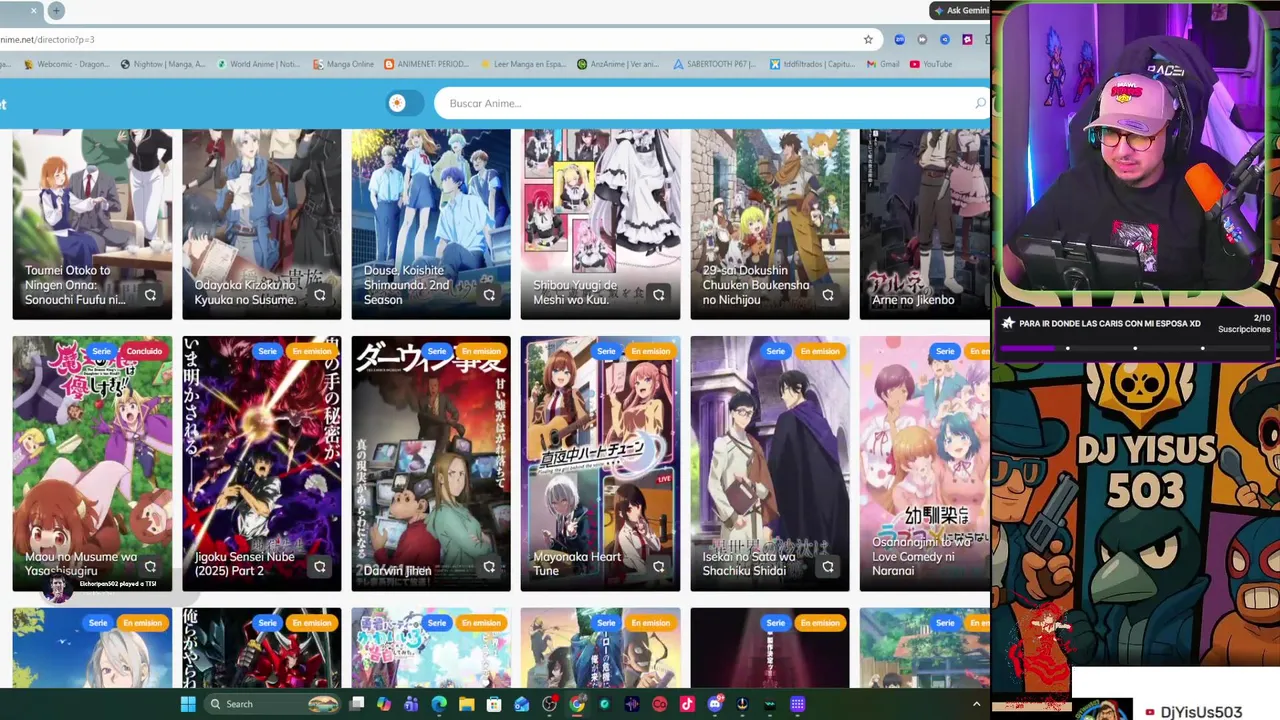Click the list icon on 29-sai Dokushin card

828,295
